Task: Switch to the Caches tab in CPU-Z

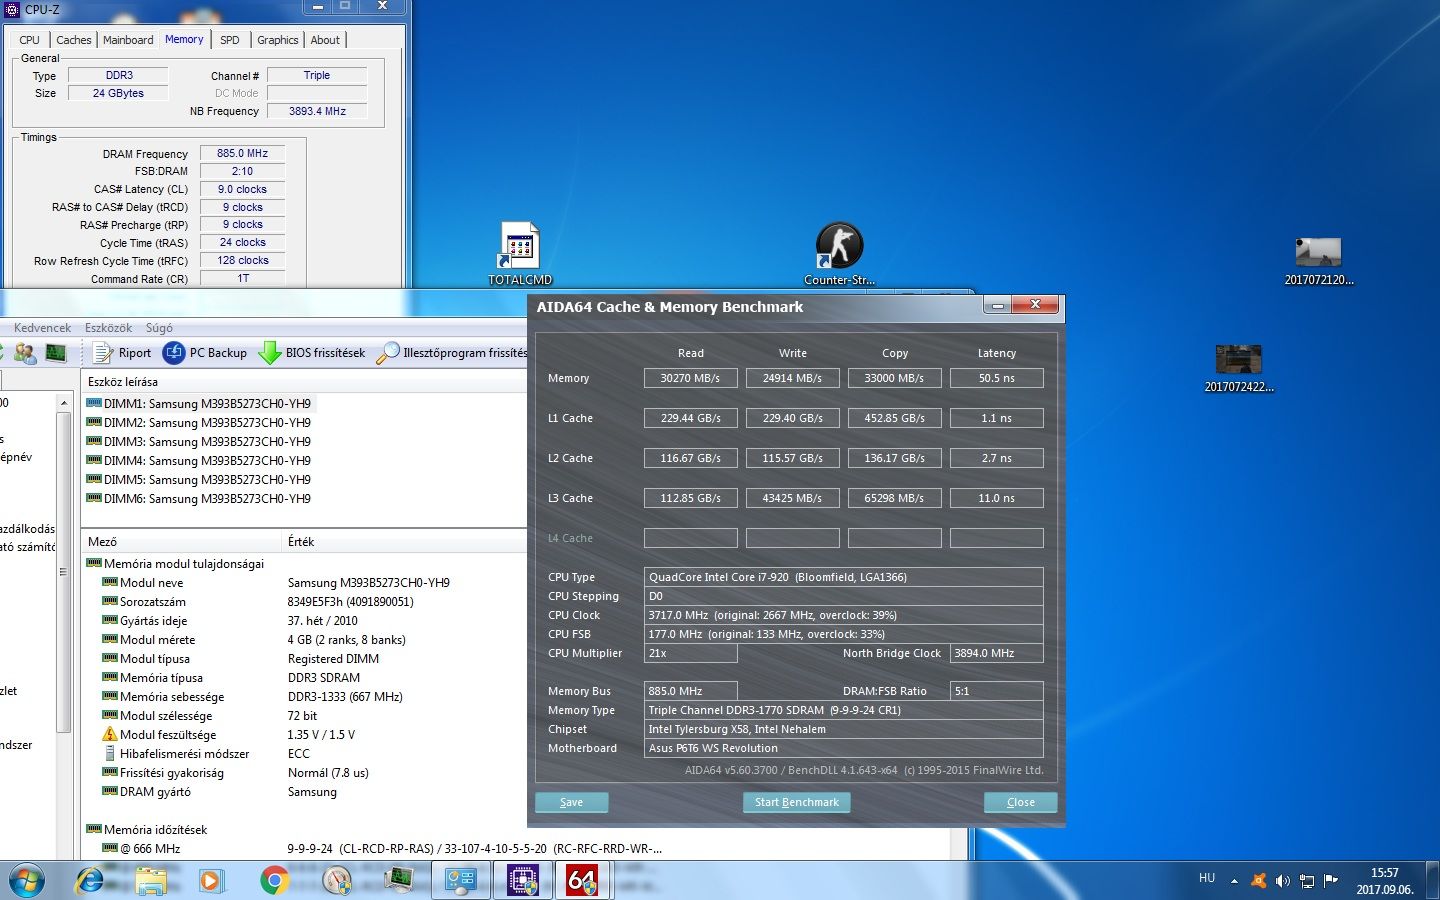Action: point(74,40)
